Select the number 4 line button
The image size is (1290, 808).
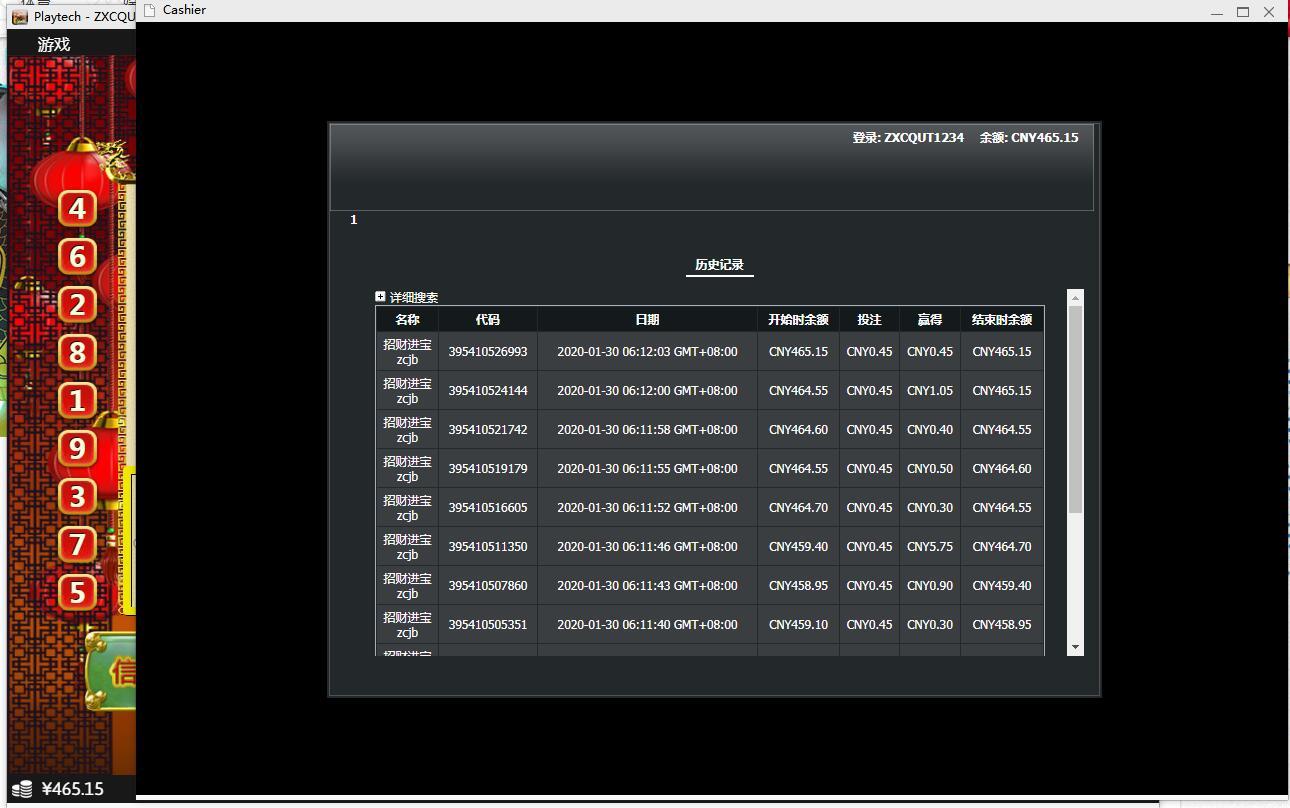point(77,208)
